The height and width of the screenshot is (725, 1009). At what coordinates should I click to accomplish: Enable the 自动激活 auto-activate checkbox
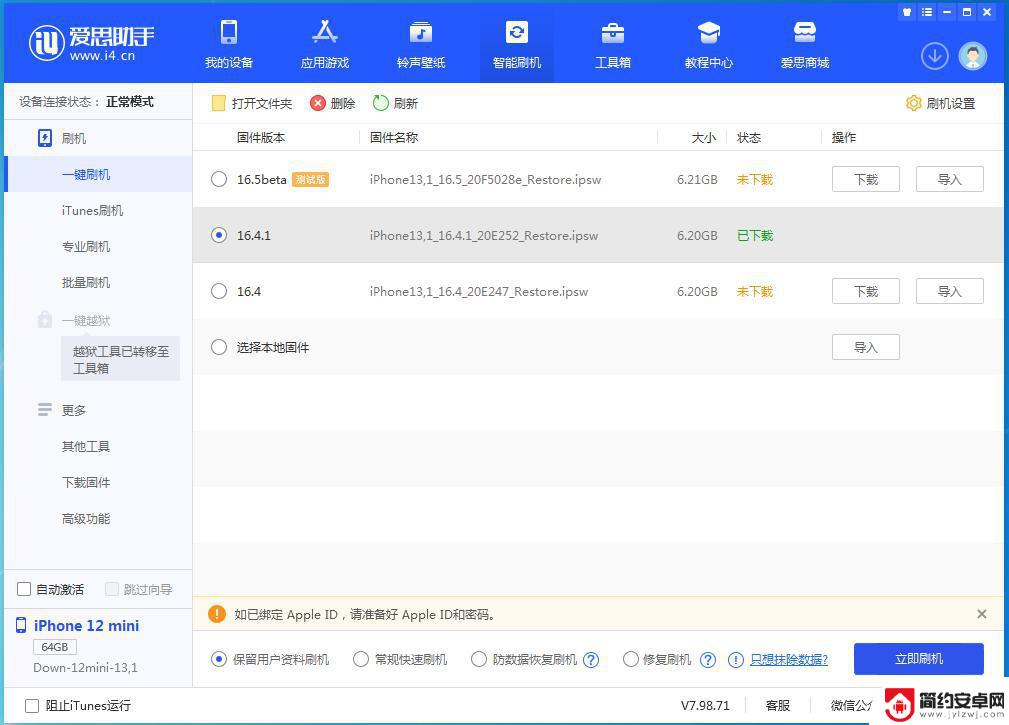tap(24, 589)
